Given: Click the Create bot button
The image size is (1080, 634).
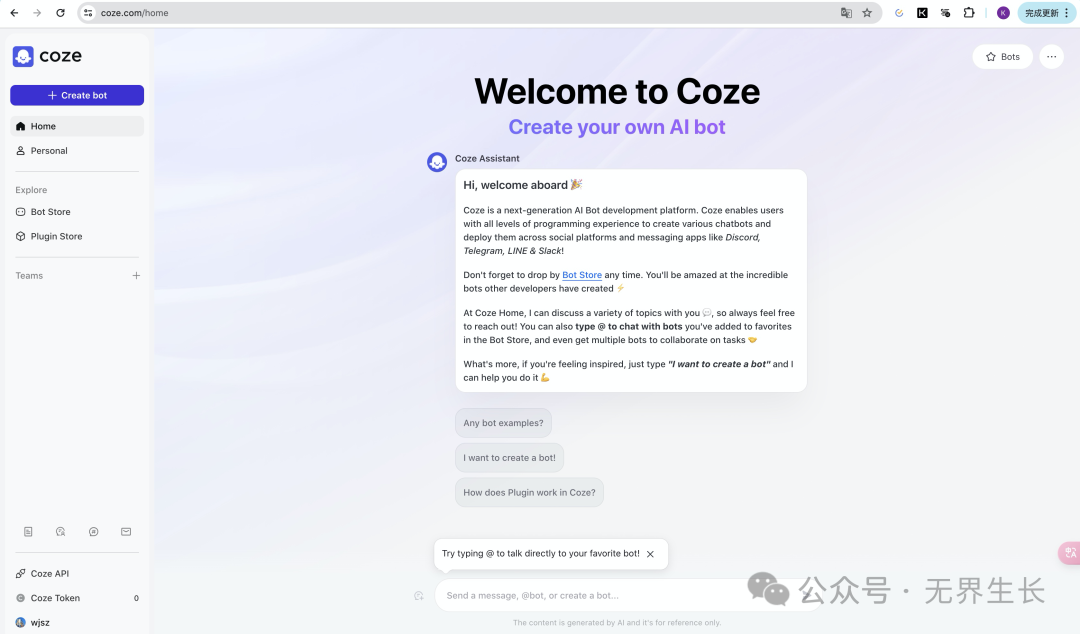Looking at the screenshot, I should tap(77, 95).
